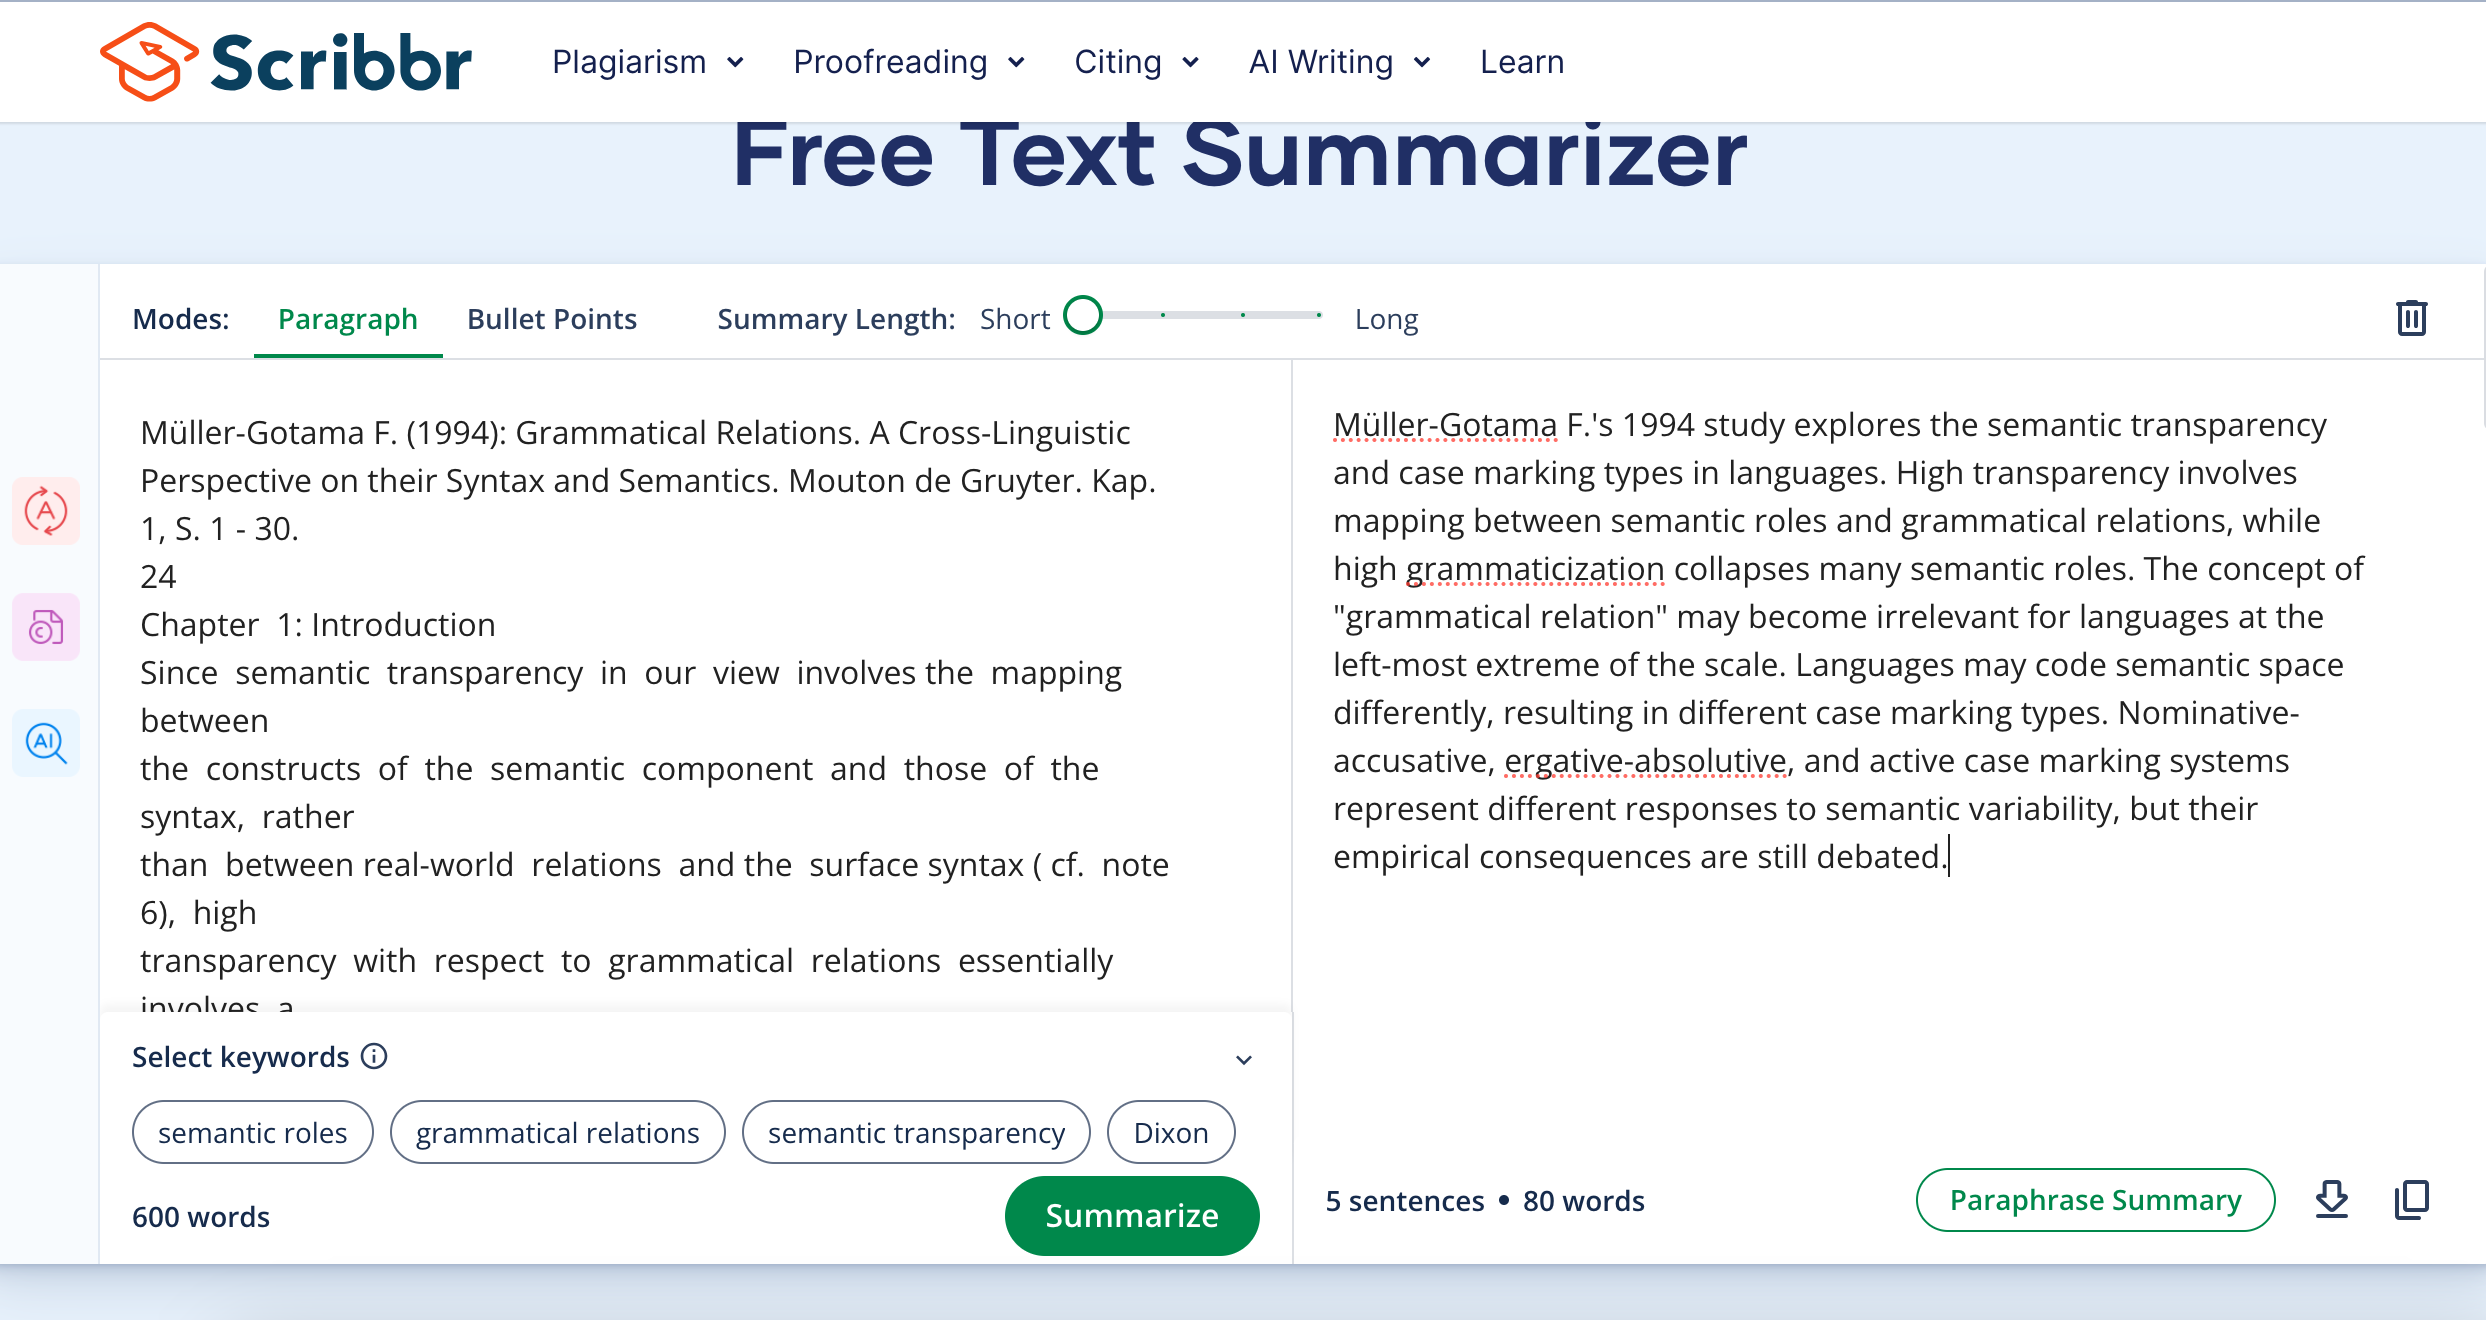Viewport: 2486px width, 1320px height.
Task: Select Paragraph mode tab
Action: point(347,319)
